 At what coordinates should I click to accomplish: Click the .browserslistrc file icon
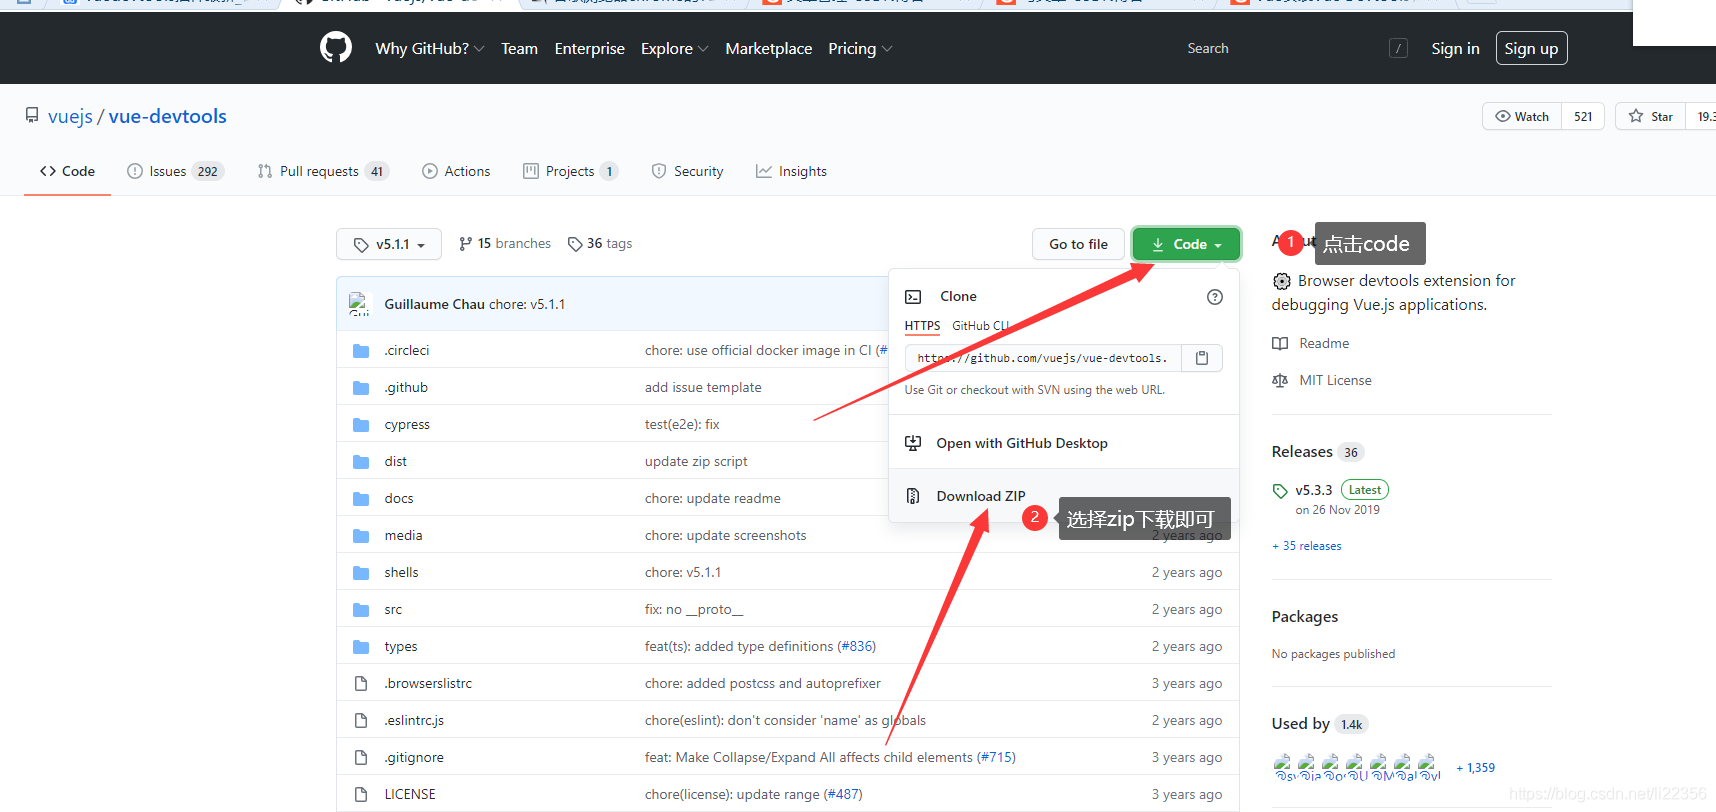(x=361, y=684)
